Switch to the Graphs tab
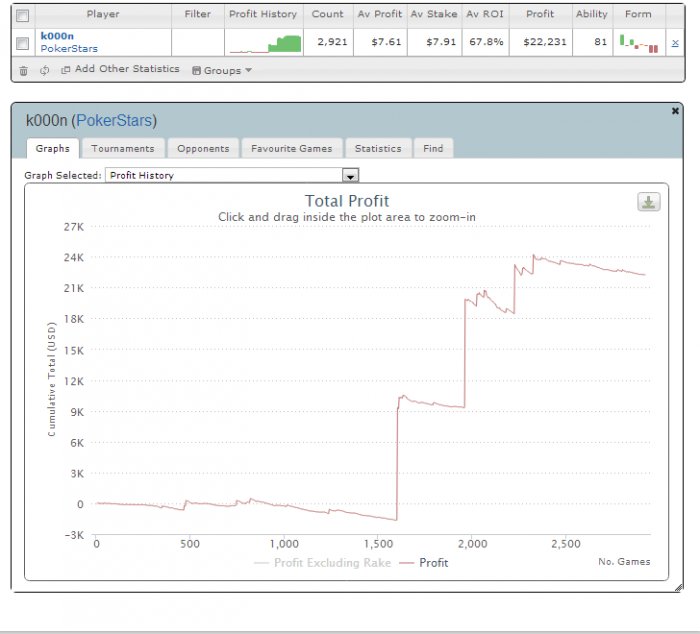 click(53, 148)
